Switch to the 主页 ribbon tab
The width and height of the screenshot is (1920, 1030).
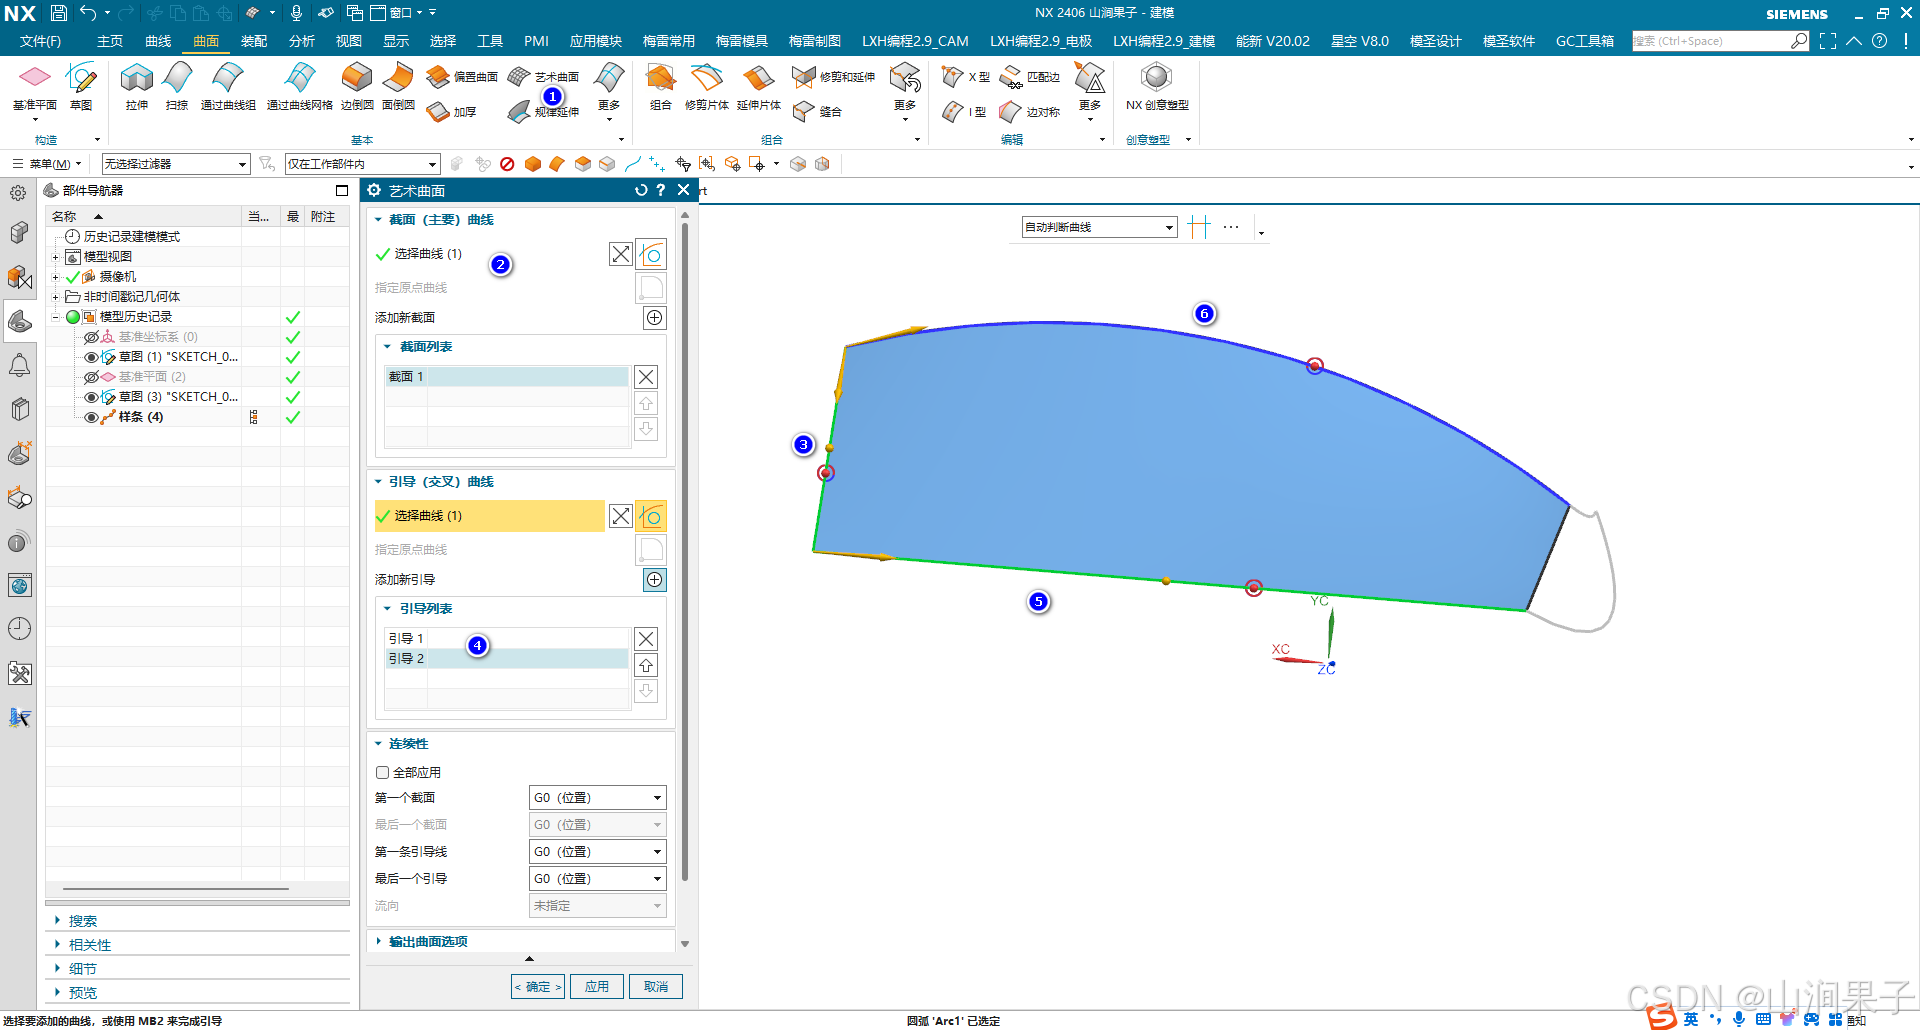tap(110, 41)
